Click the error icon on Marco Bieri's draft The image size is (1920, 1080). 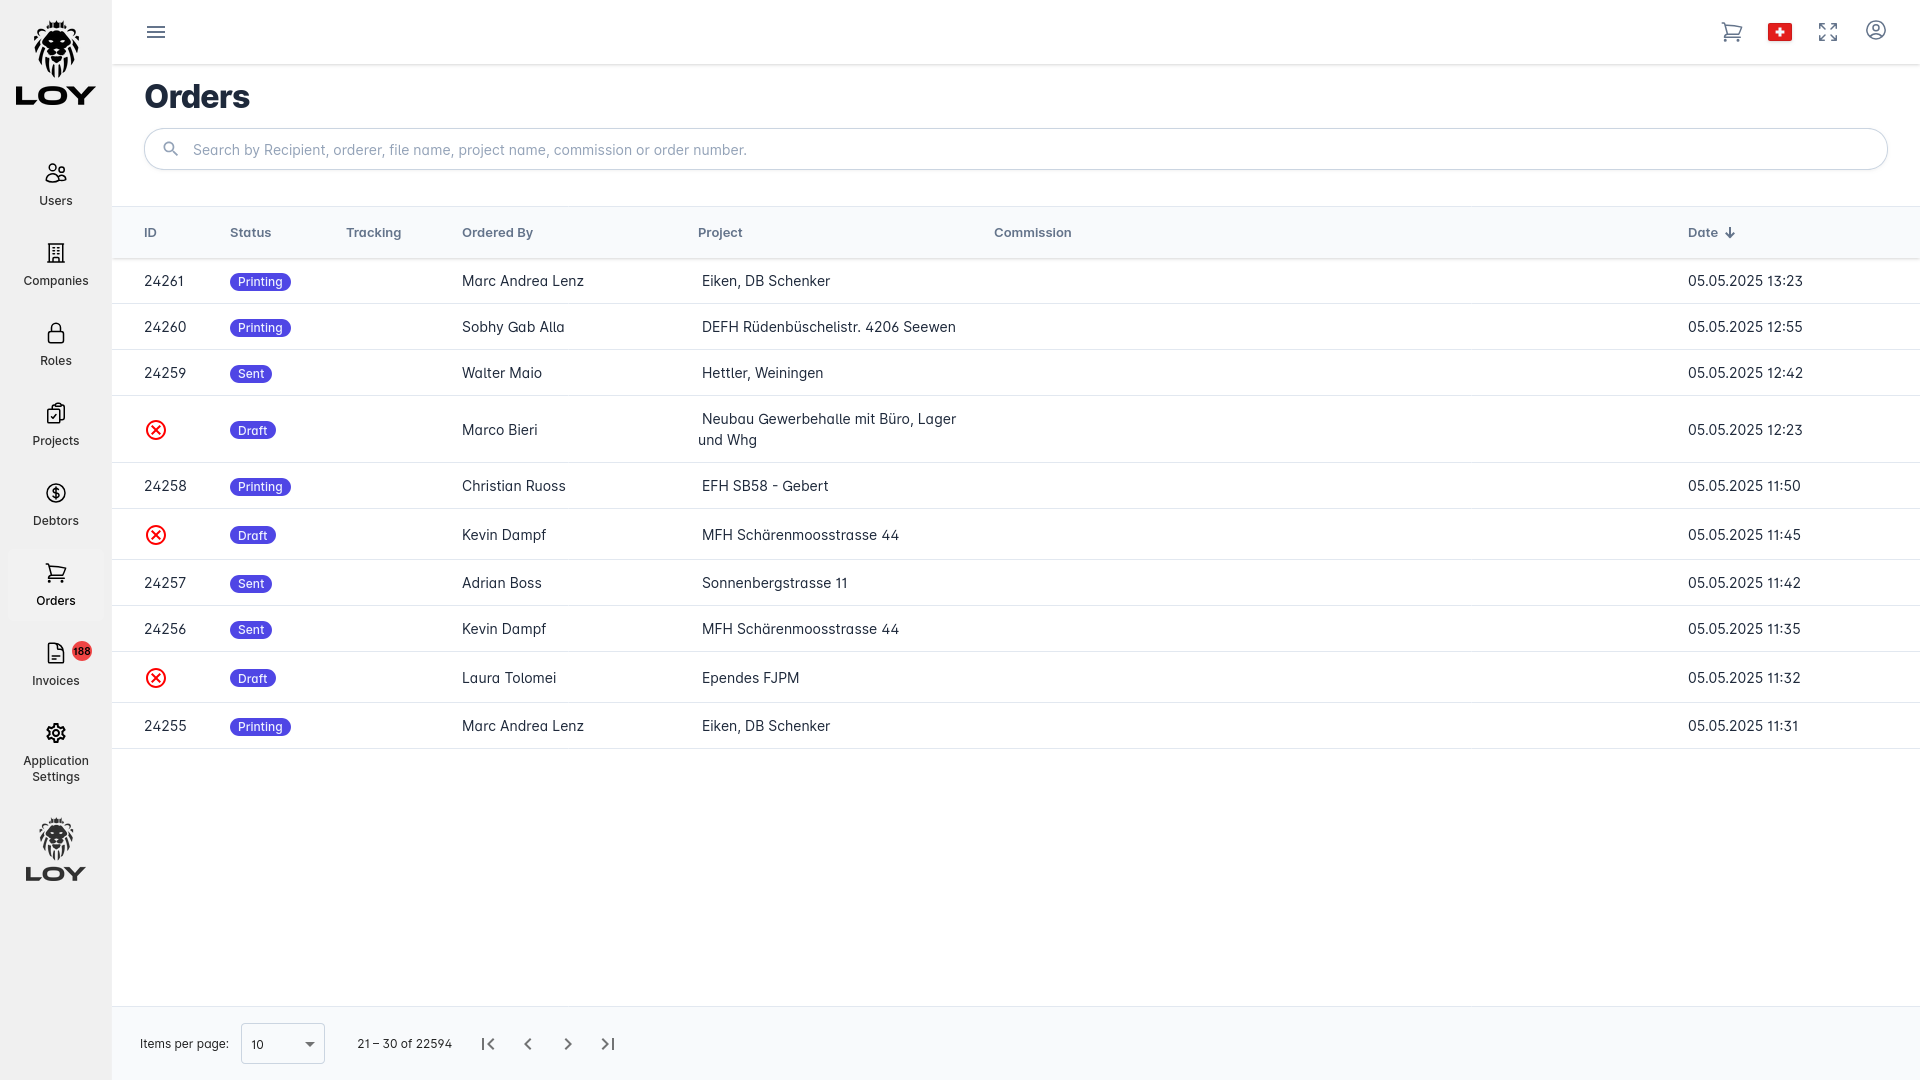coord(156,430)
